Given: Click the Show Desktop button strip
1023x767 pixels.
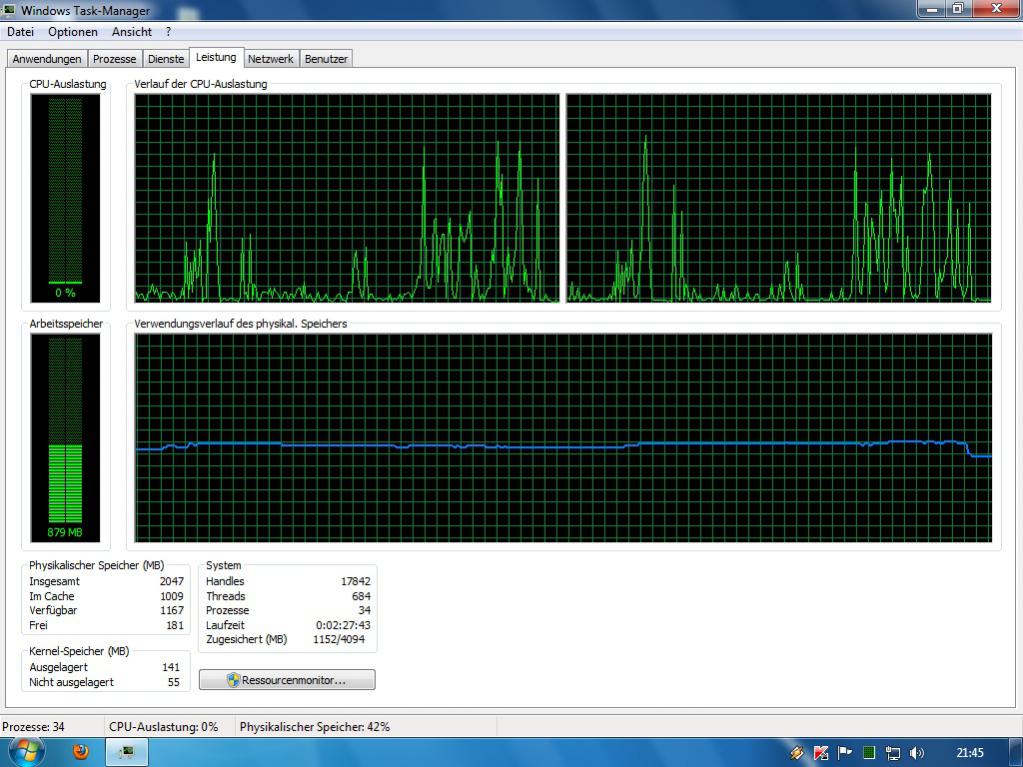Looking at the screenshot, I should (1016, 753).
